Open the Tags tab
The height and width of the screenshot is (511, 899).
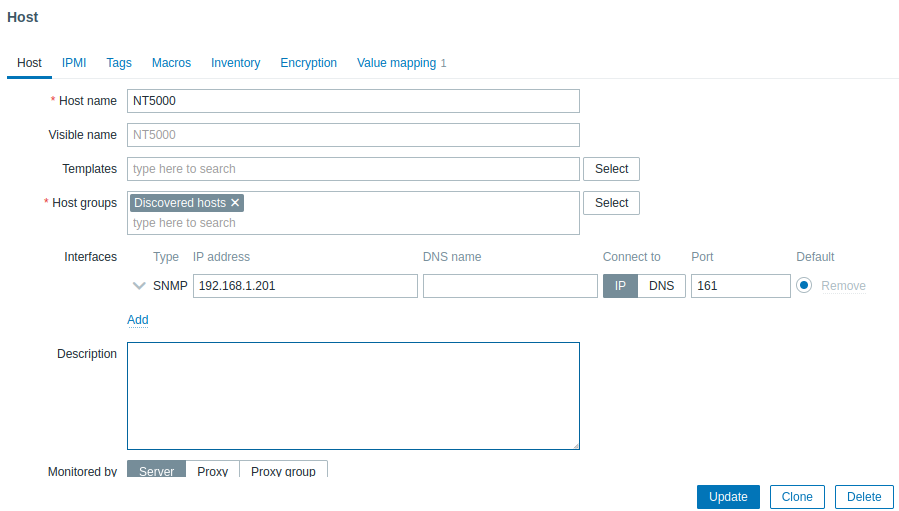point(119,63)
